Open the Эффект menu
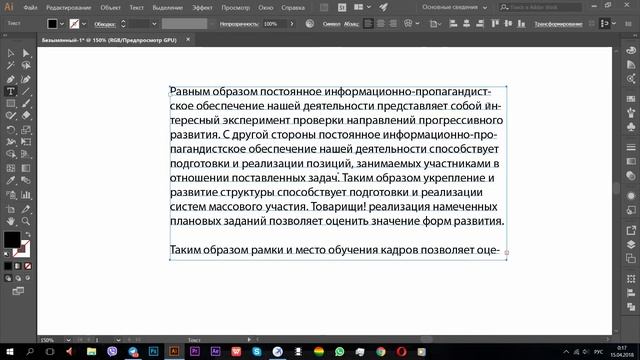This screenshot has width=640, height=360. click(x=202, y=8)
